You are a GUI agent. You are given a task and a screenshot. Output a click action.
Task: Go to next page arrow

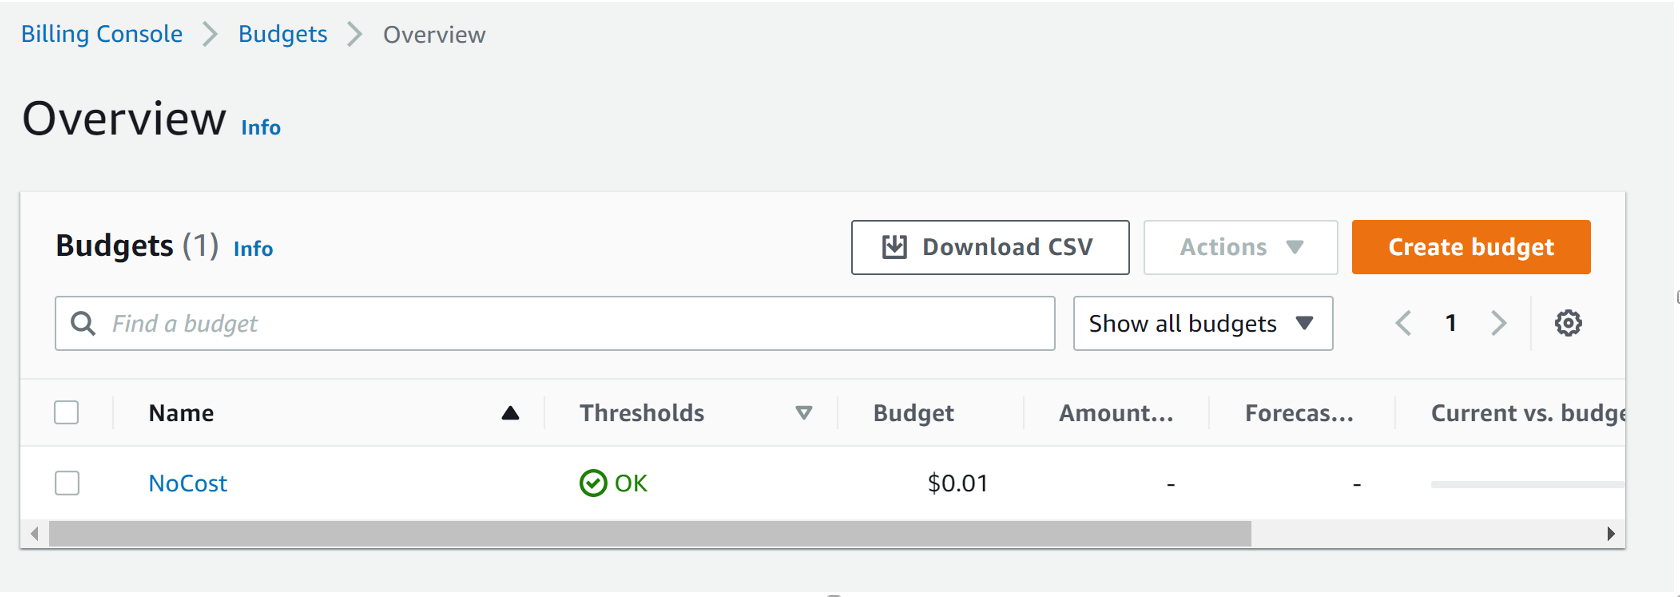(1498, 323)
